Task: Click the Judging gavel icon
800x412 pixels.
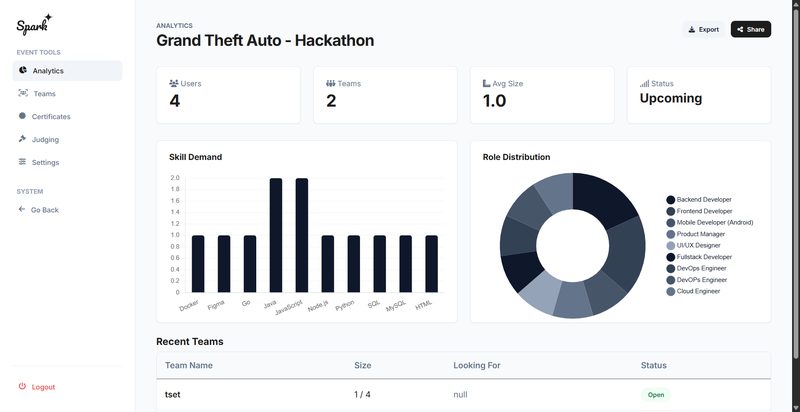Action: click(x=23, y=139)
